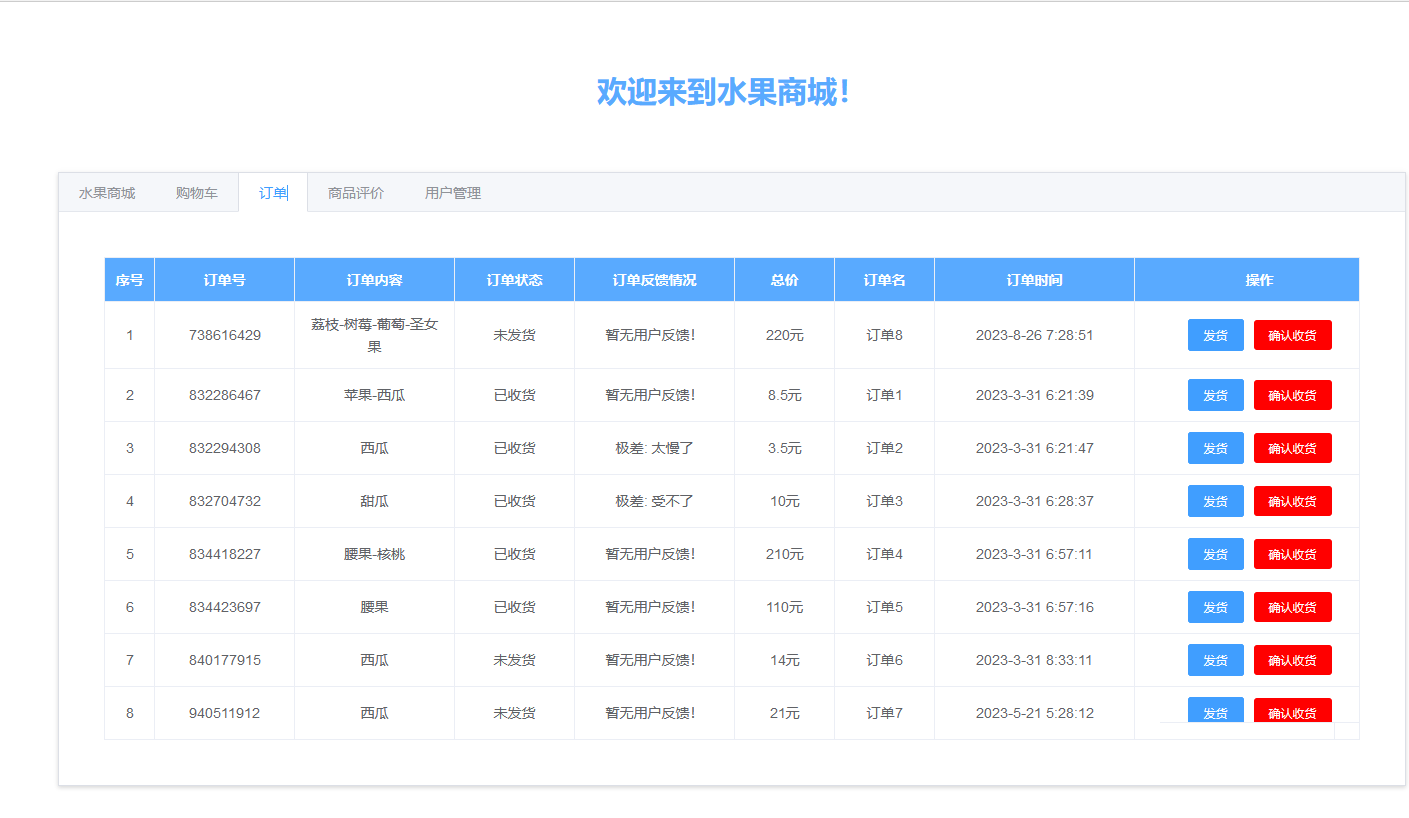Viewport: 1409px width, 818px height.
Task: Select order number 738616429
Action: point(225,335)
